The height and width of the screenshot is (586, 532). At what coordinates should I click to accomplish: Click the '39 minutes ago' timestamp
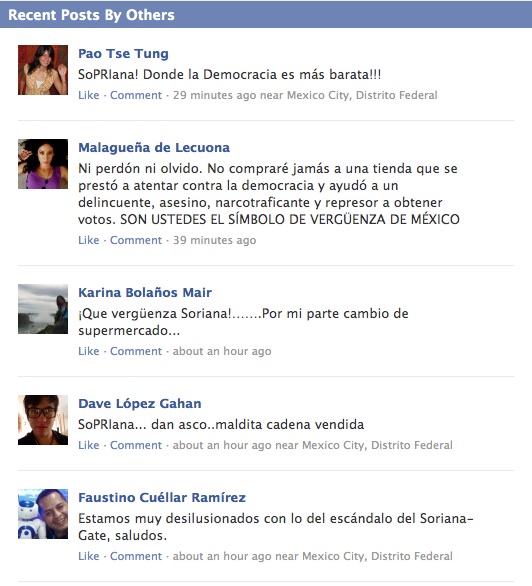[x=214, y=240]
